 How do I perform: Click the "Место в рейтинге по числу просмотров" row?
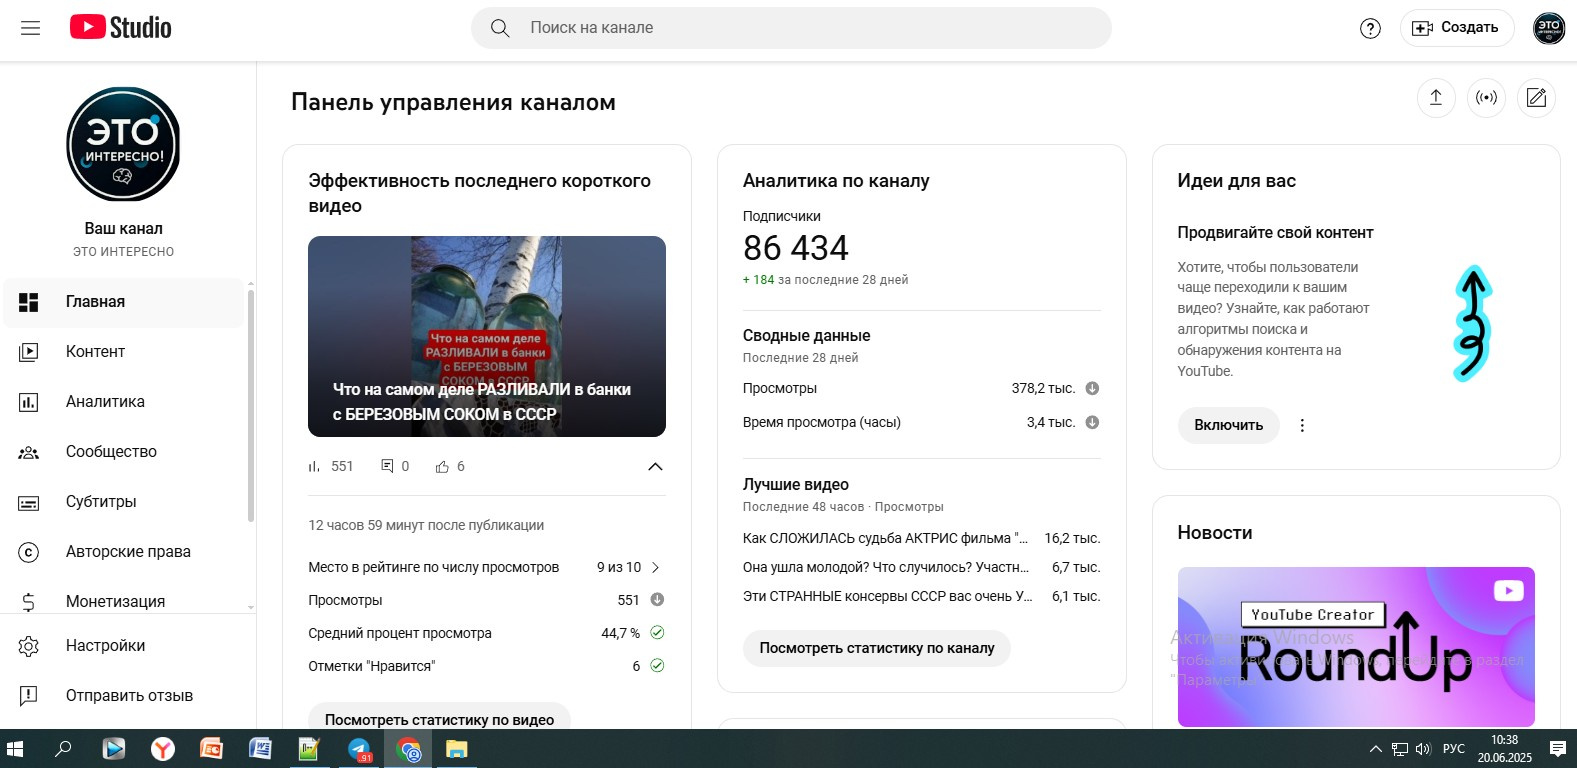point(487,567)
